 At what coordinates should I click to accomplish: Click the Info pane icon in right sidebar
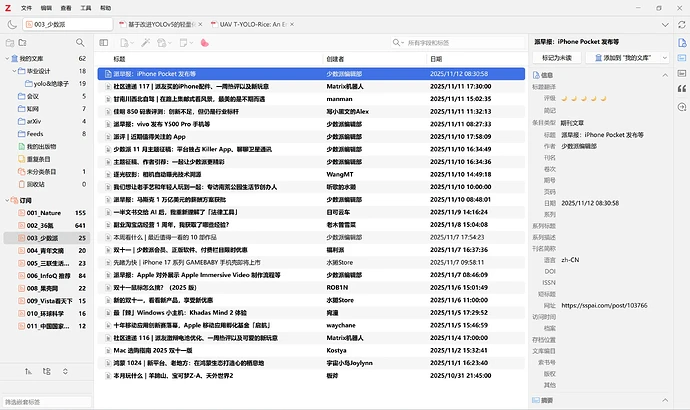click(682, 43)
